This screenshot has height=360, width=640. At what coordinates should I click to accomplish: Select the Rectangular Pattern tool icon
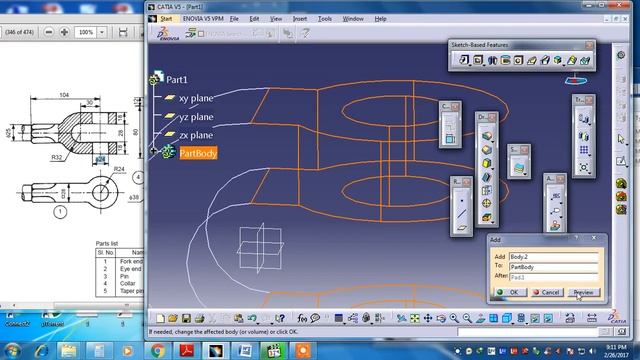click(584, 151)
